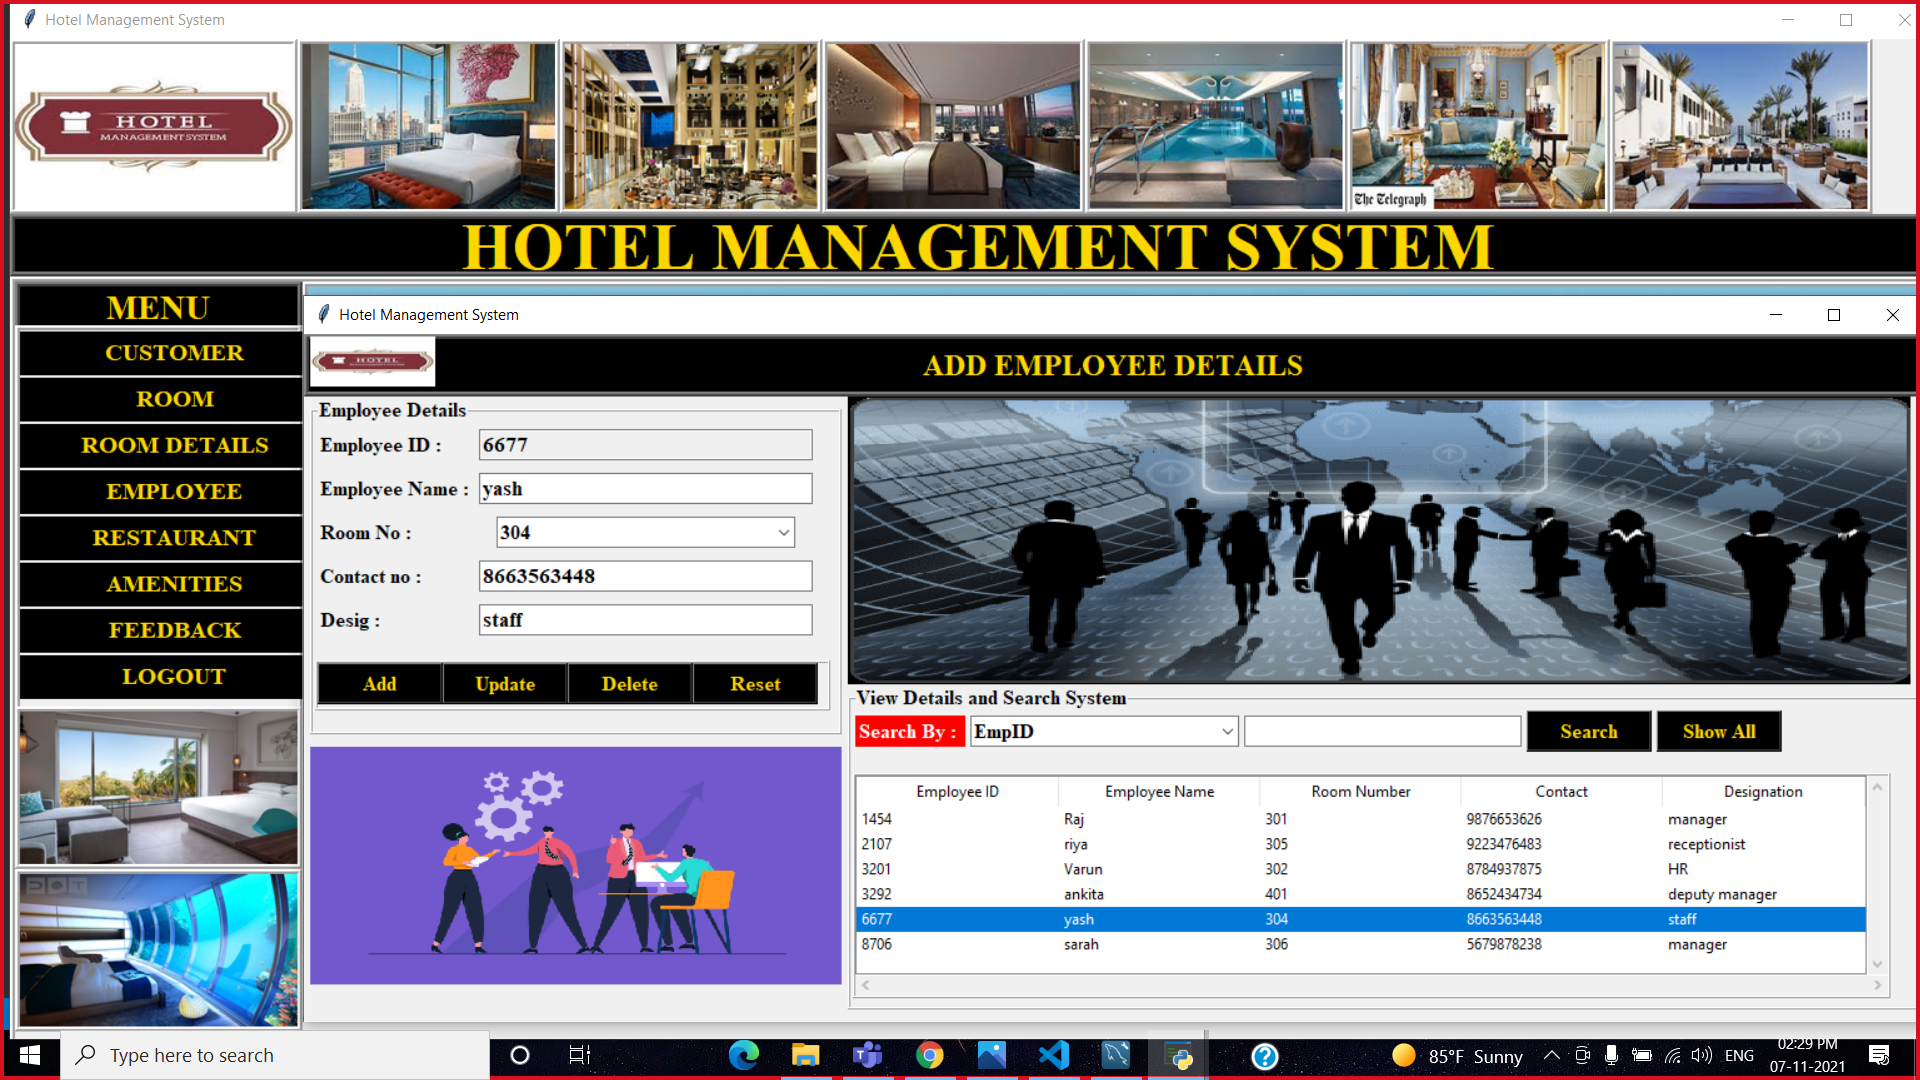Open the Search By EmpID dropdown
This screenshot has width=1920, height=1080.
click(1227, 731)
